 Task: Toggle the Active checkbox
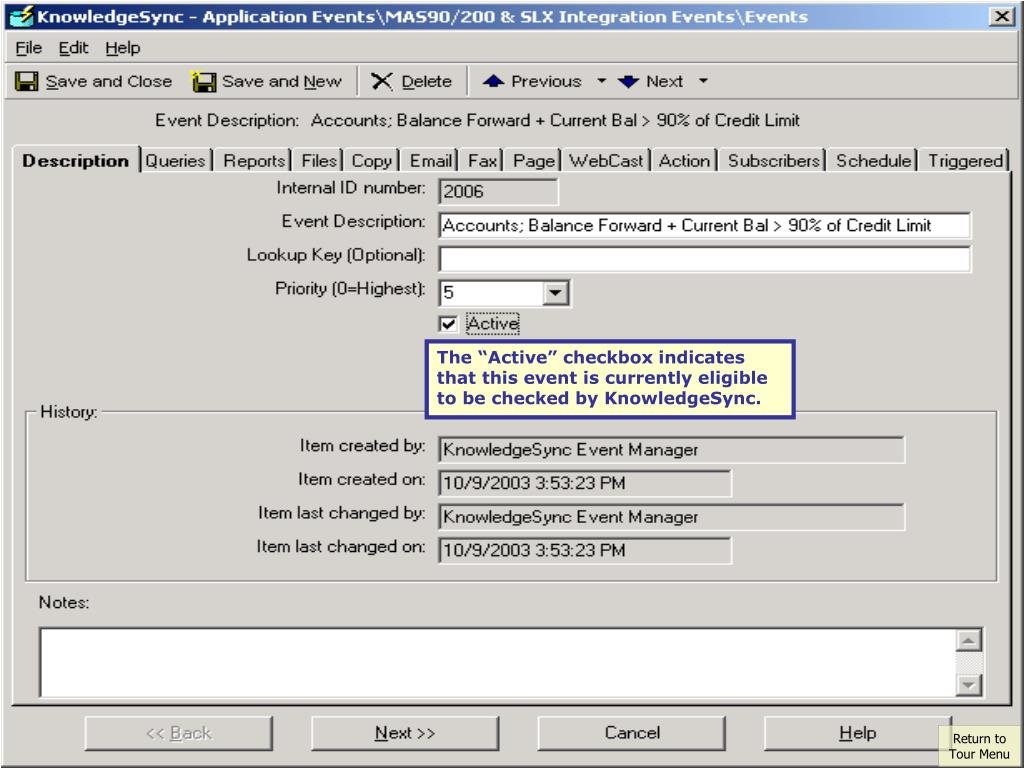pyautogui.click(x=448, y=324)
